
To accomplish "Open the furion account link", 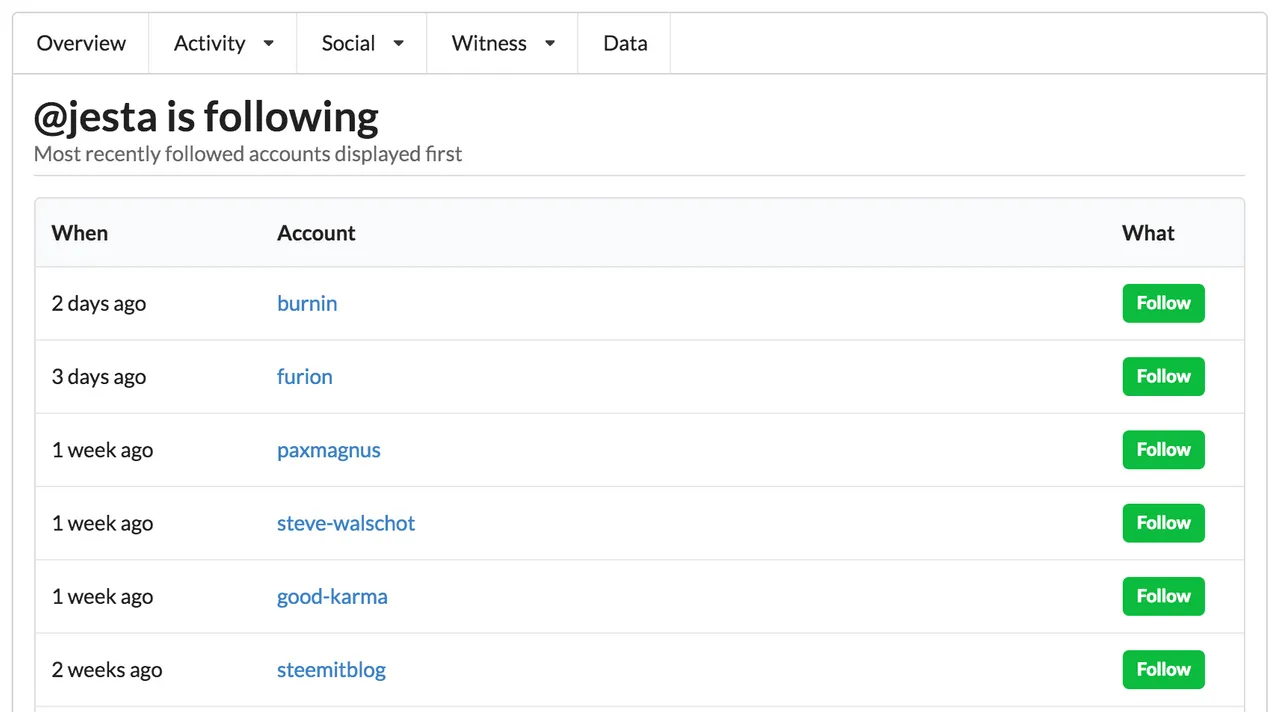I will point(305,376).
